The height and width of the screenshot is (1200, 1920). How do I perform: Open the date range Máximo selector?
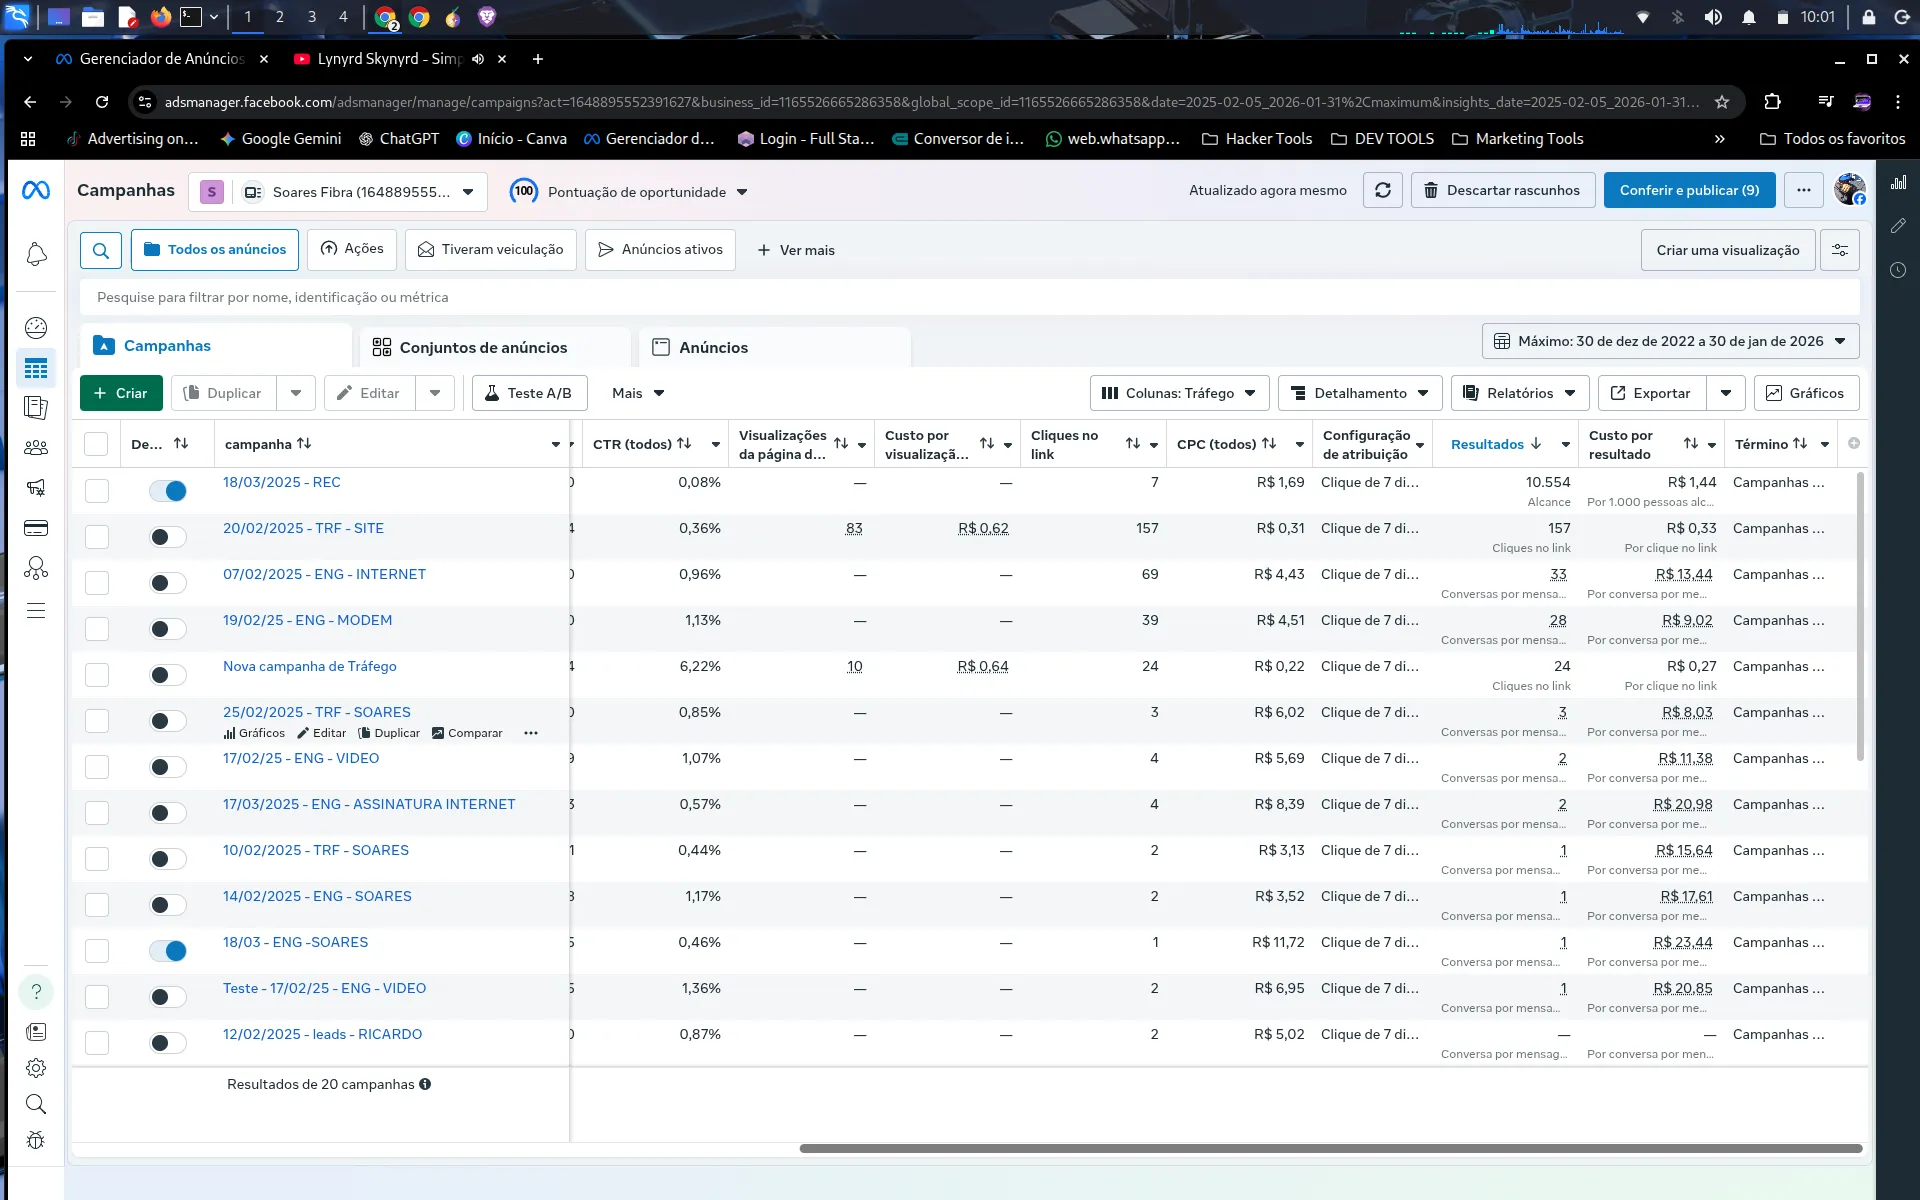(x=1671, y=341)
